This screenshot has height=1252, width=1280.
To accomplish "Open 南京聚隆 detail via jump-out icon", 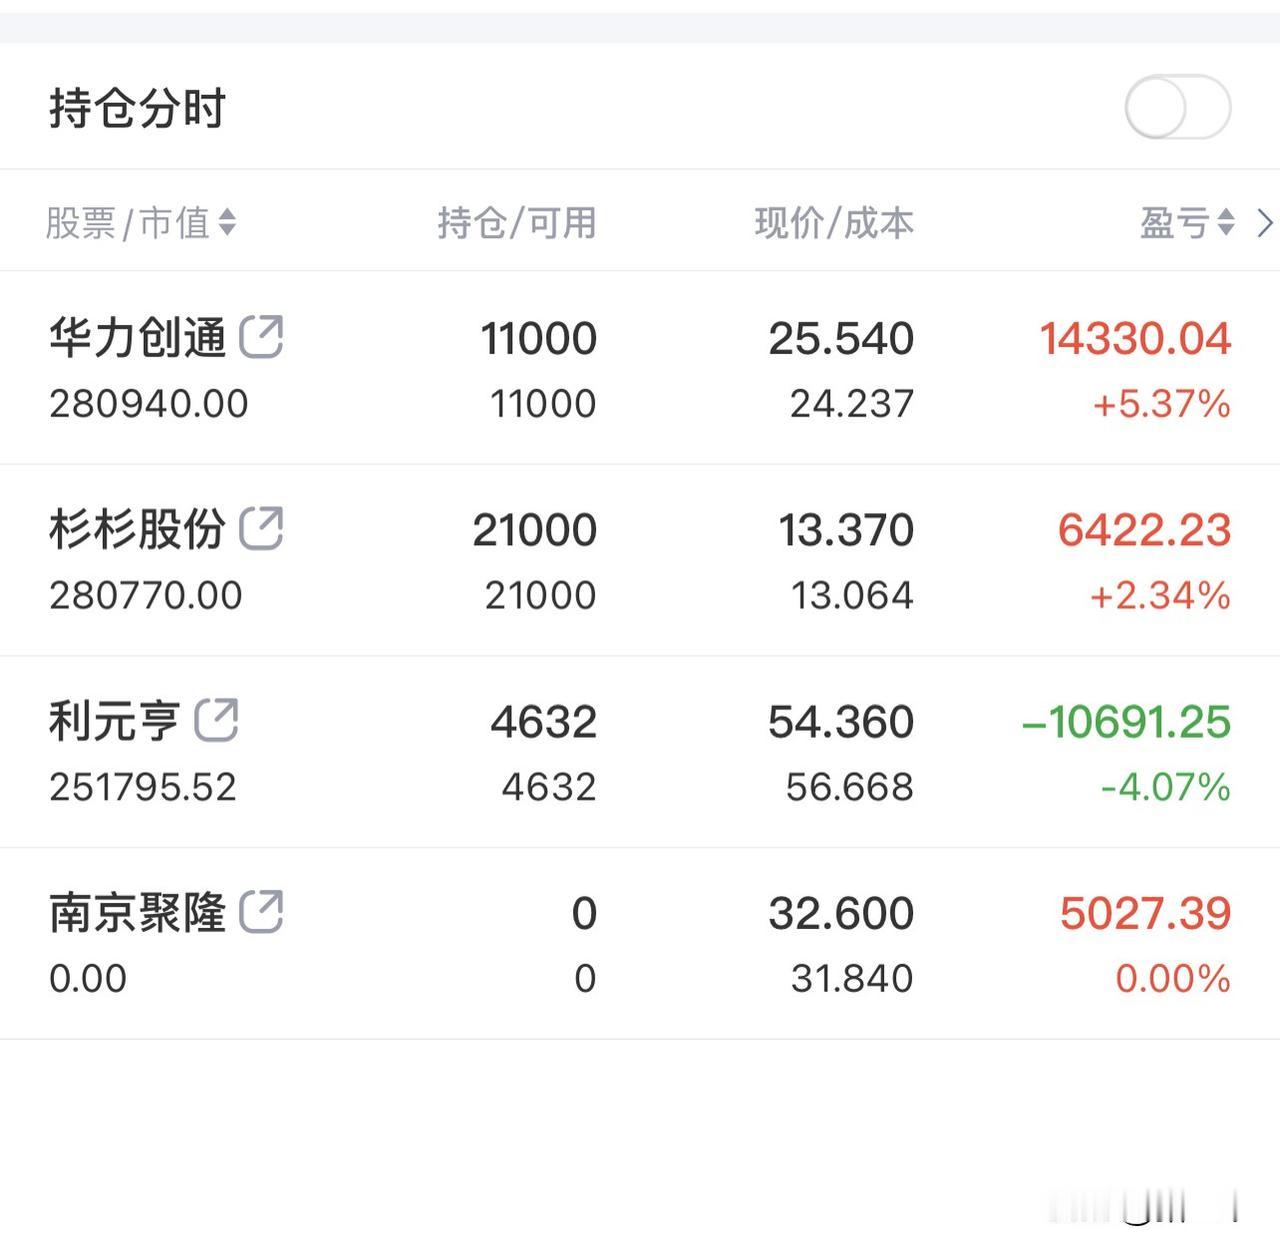I will (x=263, y=912).
